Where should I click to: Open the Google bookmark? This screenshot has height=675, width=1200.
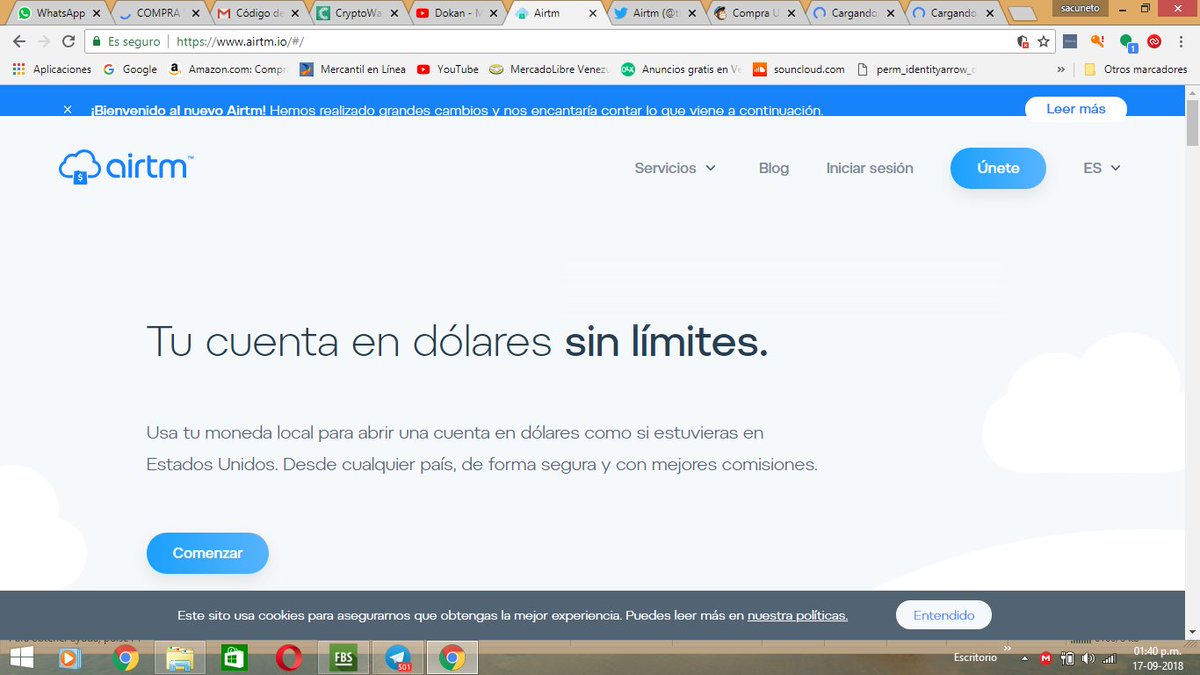tap(130, 70)
